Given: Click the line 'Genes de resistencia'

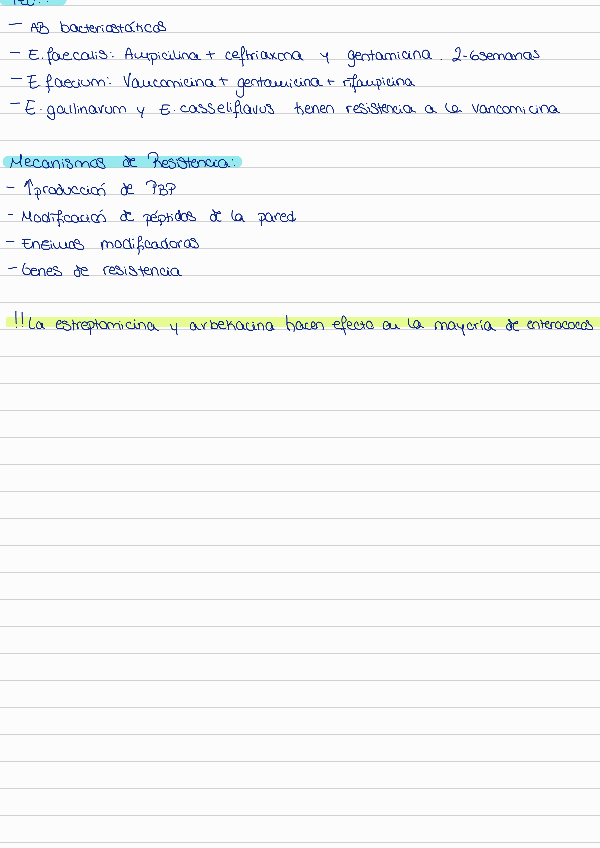Looking at the screenshot, I should [x=94, y=270].
